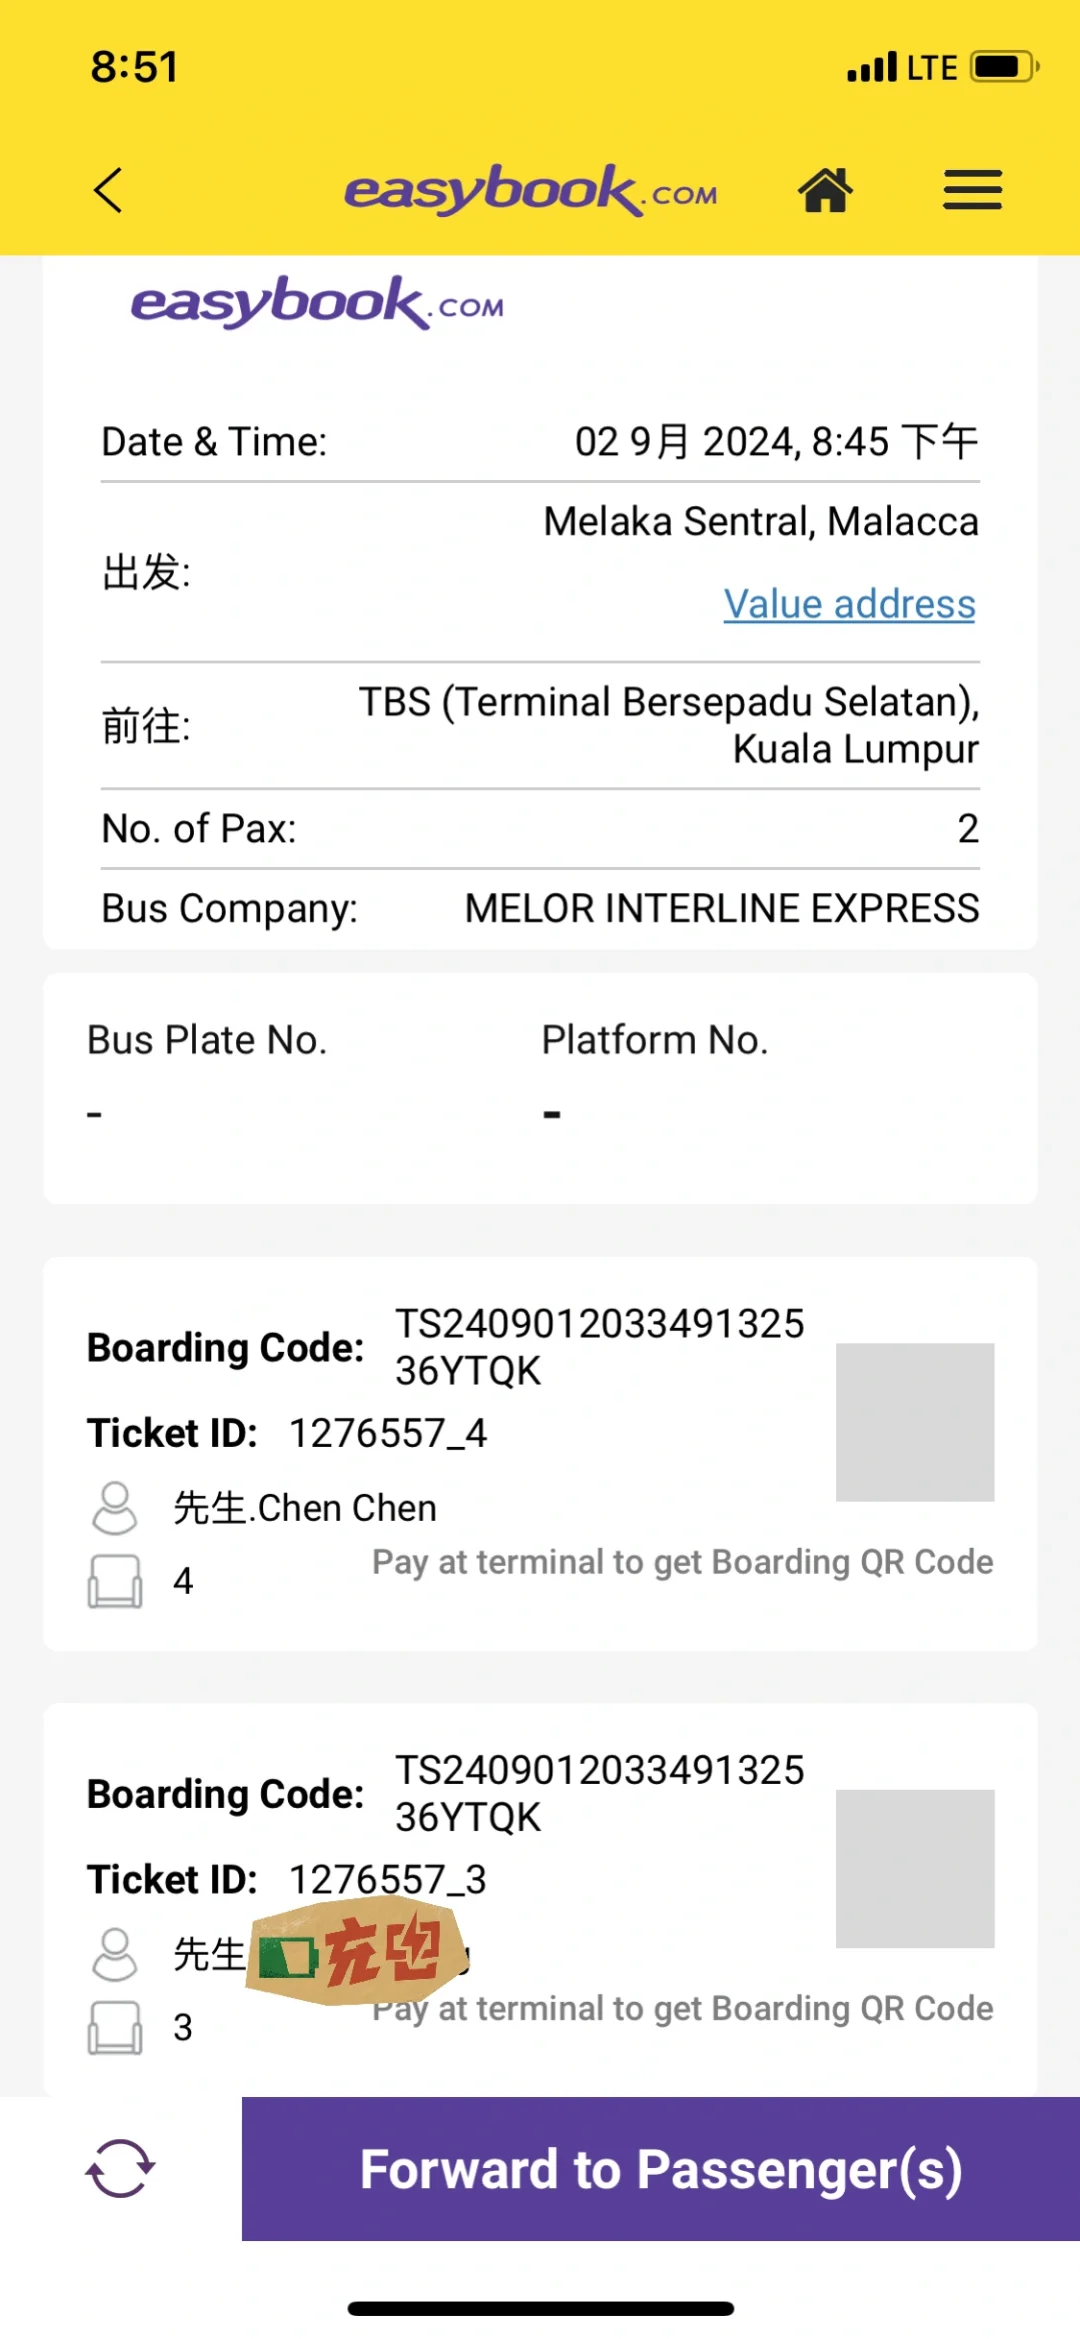
Task: Select the first Boarding Code text
Action: pyautogui.click(x=599, y=1347)
